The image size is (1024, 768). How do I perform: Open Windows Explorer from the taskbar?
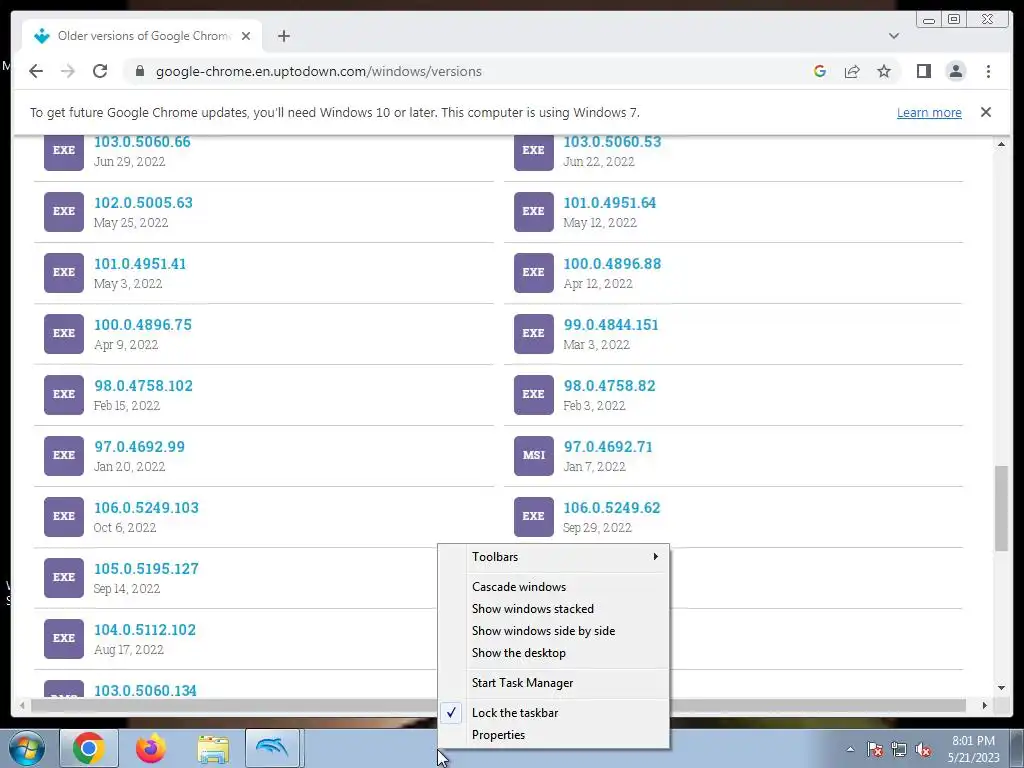tap(213, 750)
